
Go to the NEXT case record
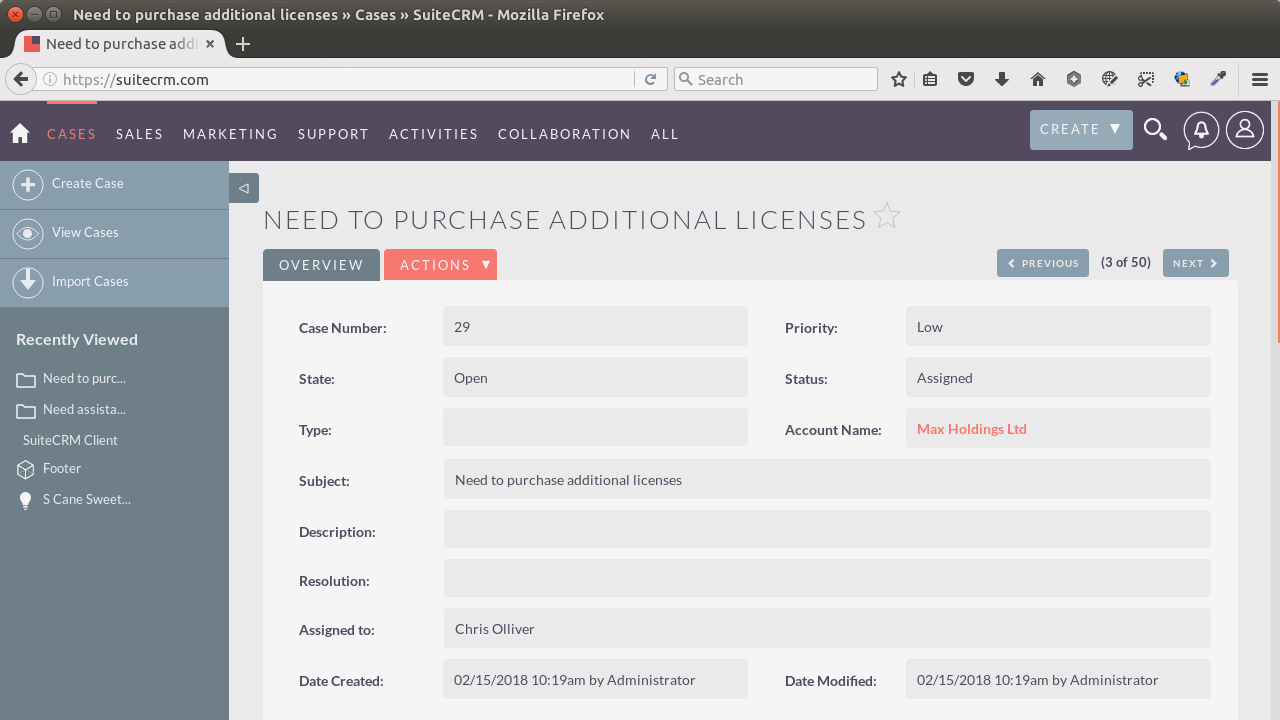pos(1195,262)
